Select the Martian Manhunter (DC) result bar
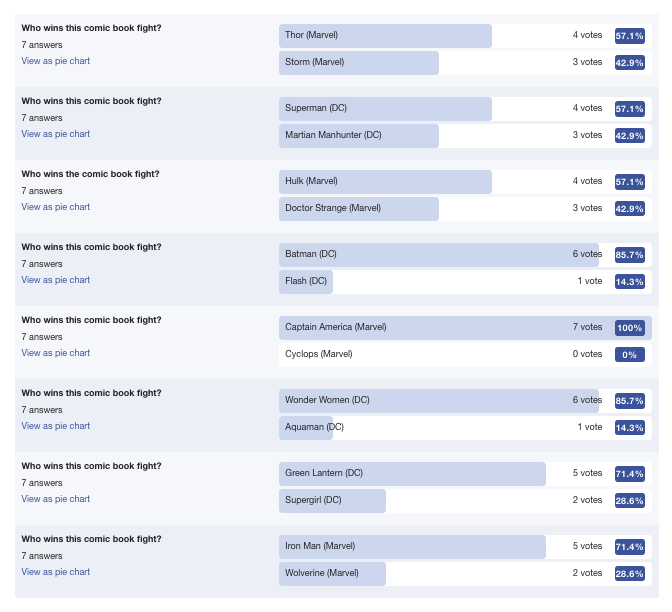This screenshot has height=612, width=672. pos(465,136)
